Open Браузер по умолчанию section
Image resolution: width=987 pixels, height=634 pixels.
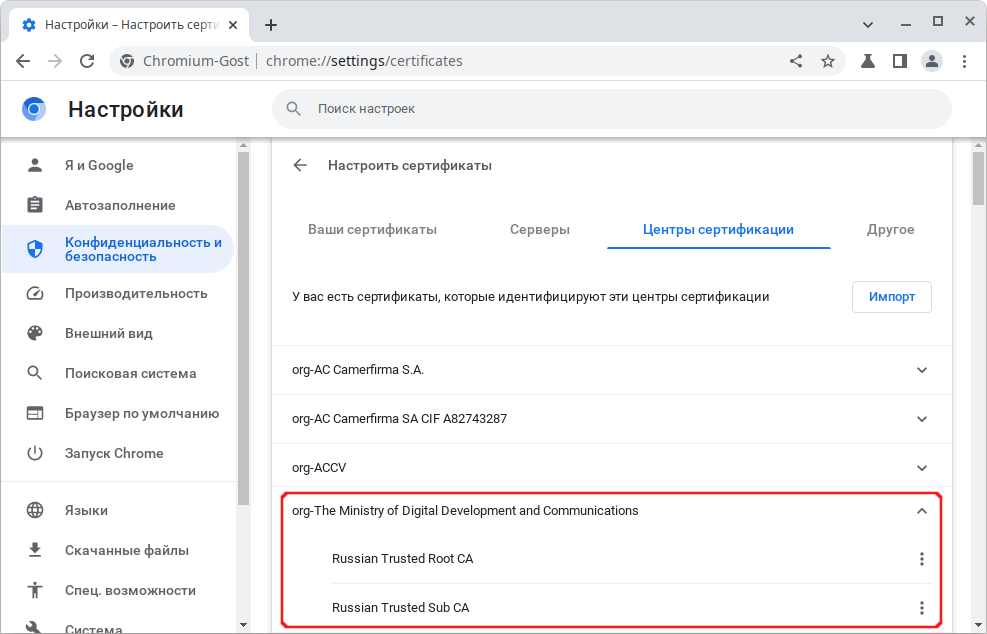[118, 413]
